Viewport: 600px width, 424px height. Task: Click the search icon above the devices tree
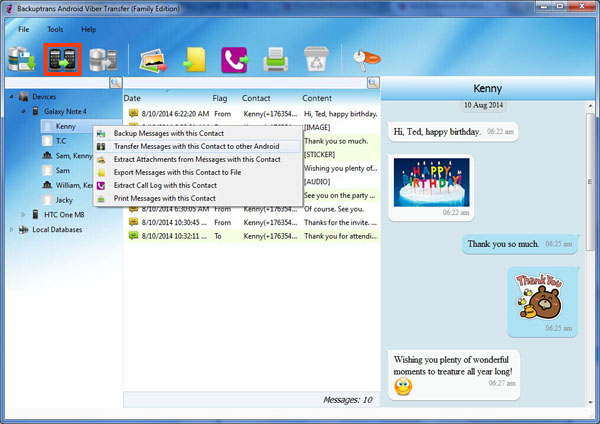116,82
